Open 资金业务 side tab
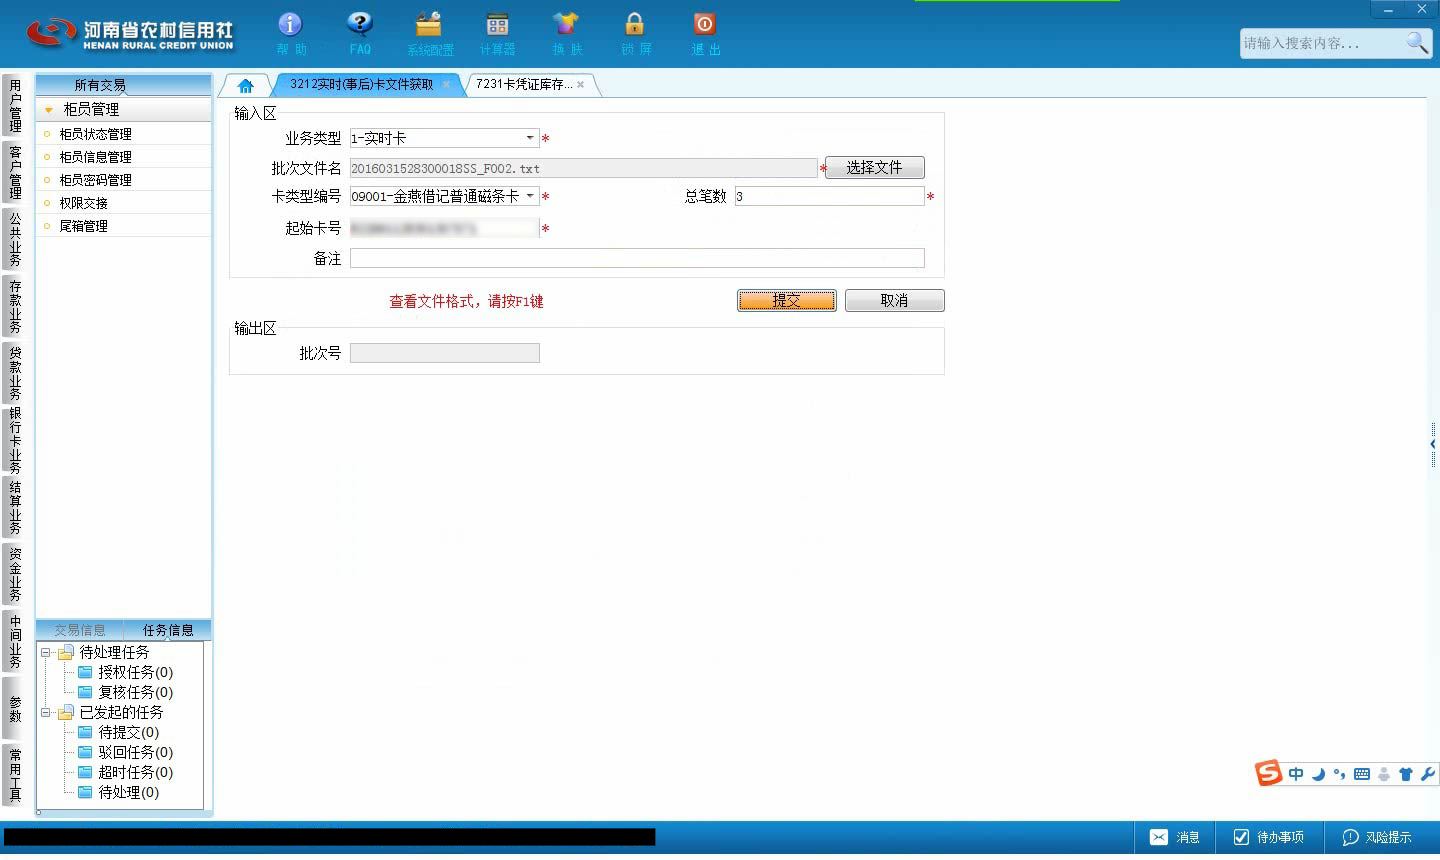 click(14, 574)
